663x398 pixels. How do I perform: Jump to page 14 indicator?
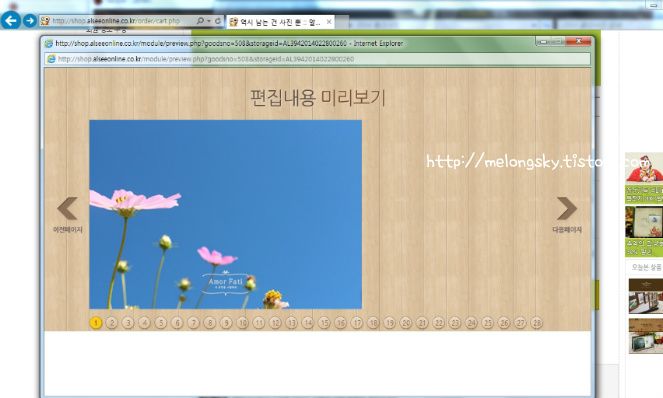pyautogui.click(x=308, y=323)
